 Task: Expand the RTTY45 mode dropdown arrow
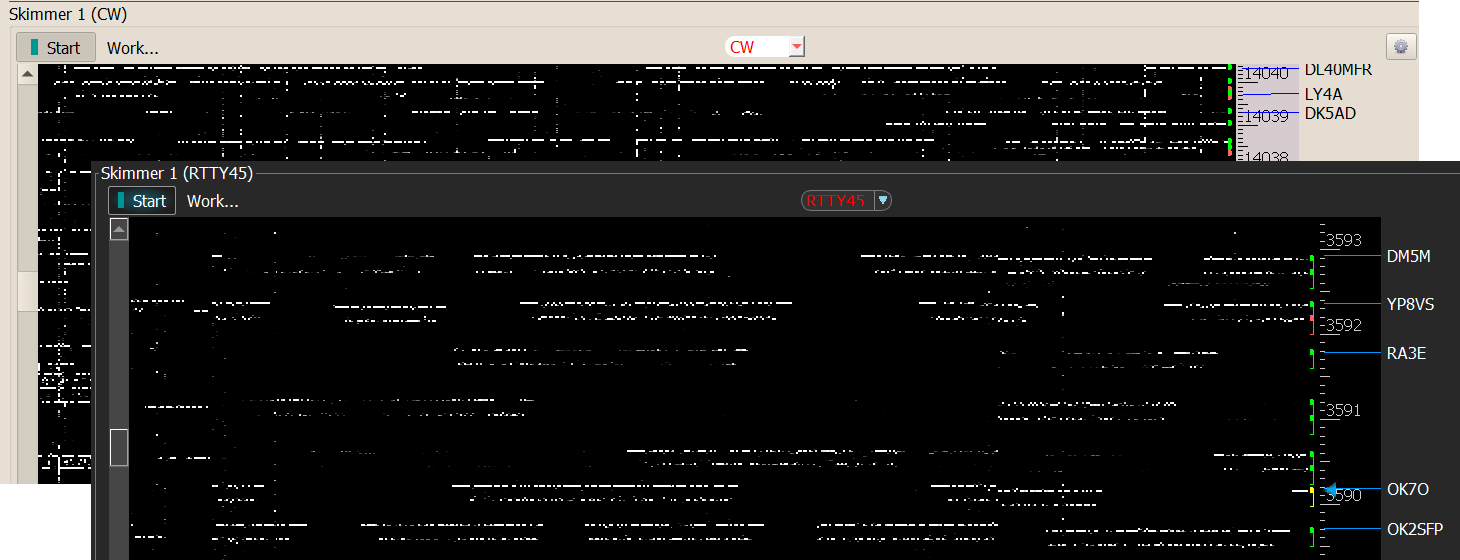[882, 201]
